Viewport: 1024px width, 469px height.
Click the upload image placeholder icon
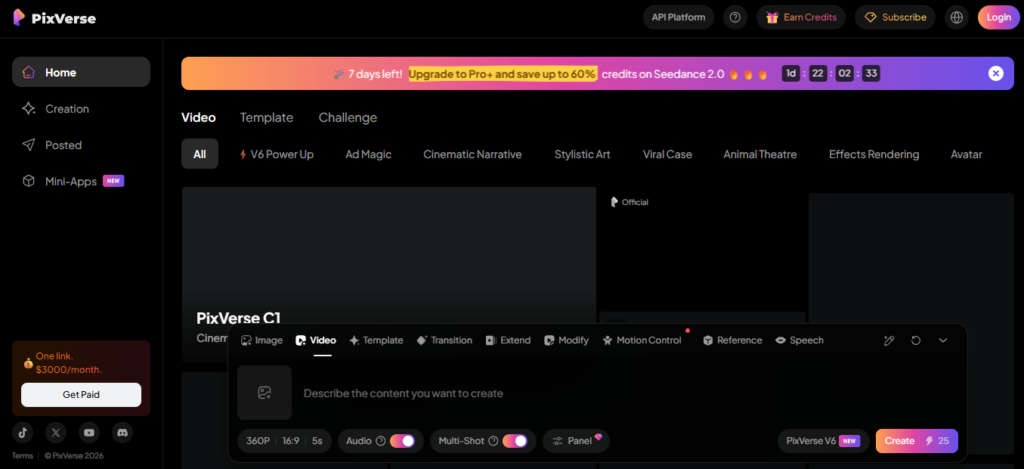pos(264,393)
